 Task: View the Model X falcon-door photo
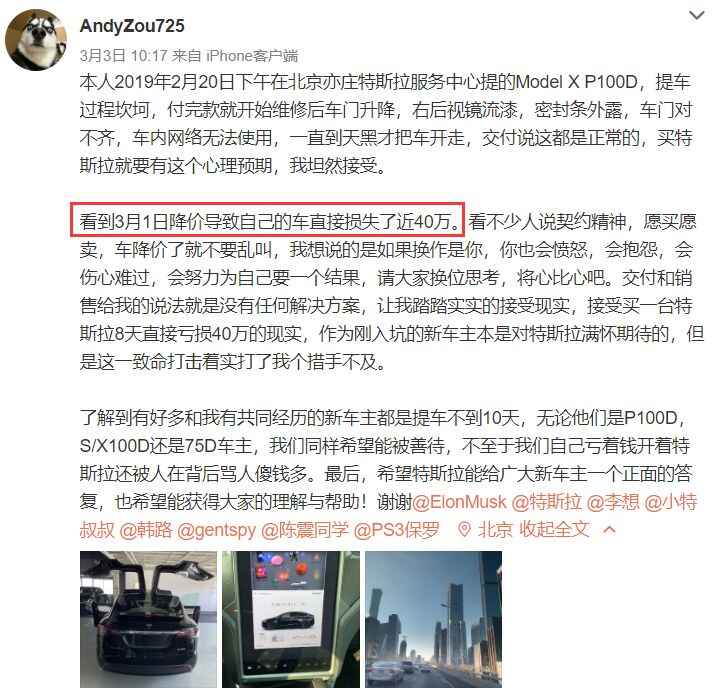pyautogui.click(x=148, y=619)
